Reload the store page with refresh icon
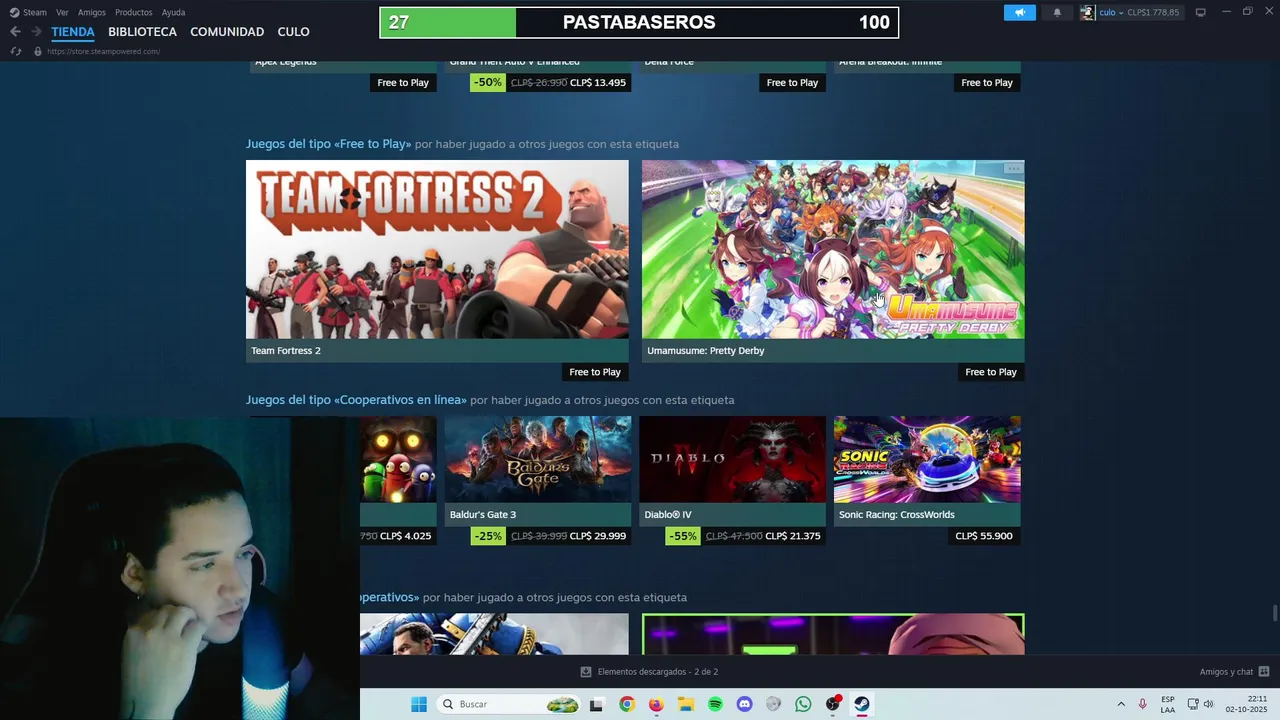The width and height of the screenshot is (1280, 720). [16, 51]
